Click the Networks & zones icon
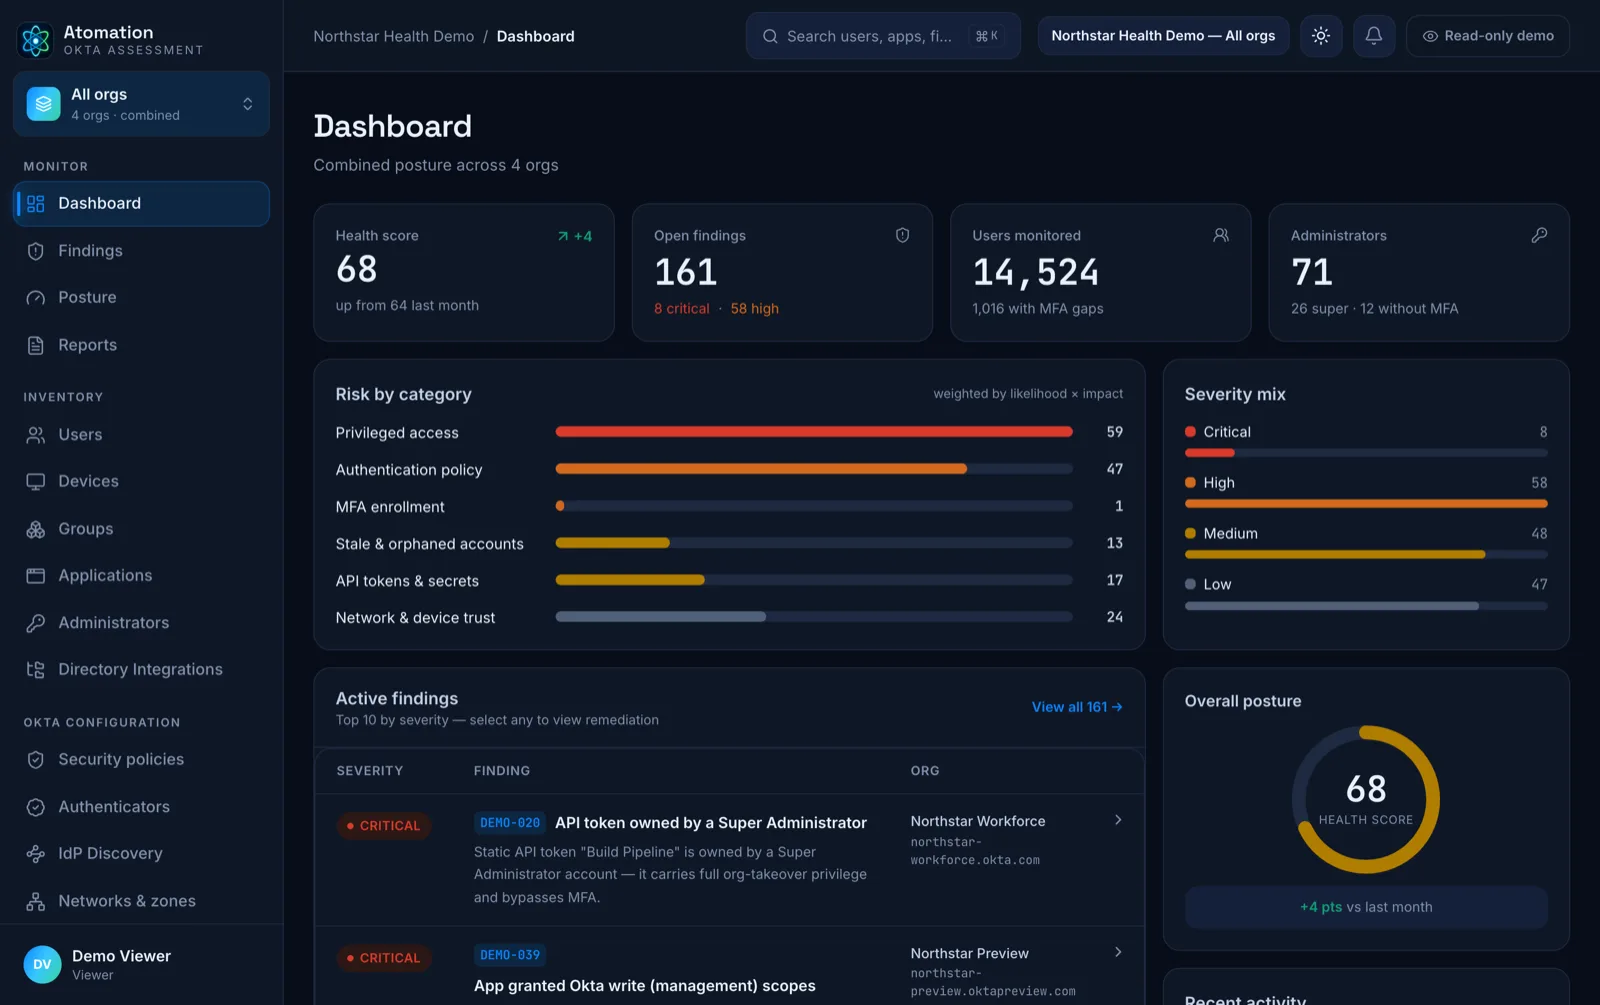This screenshot has width=1600, height=1005. [36, 901]
